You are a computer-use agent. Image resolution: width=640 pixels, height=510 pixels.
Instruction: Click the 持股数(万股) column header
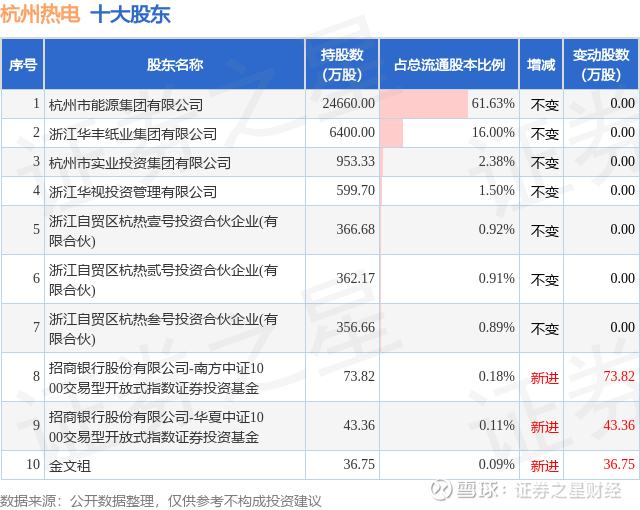[x=342, y=64]
